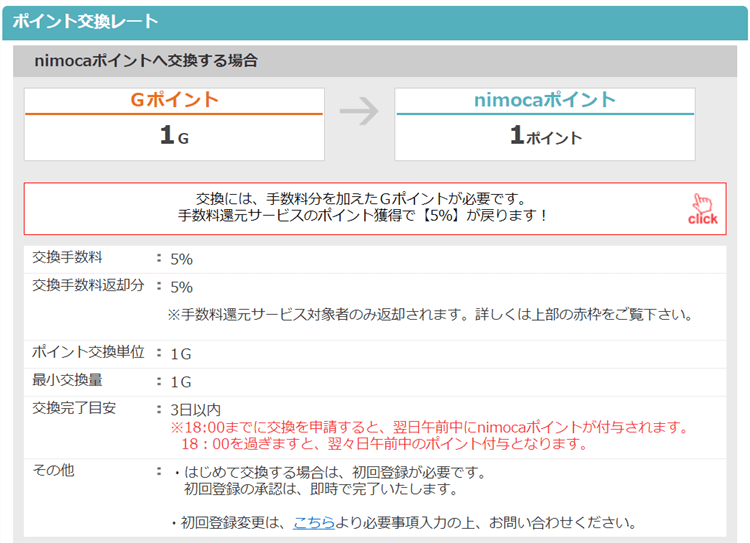Click the 5% value beside 交換手数料返却分

coord(181,287)
